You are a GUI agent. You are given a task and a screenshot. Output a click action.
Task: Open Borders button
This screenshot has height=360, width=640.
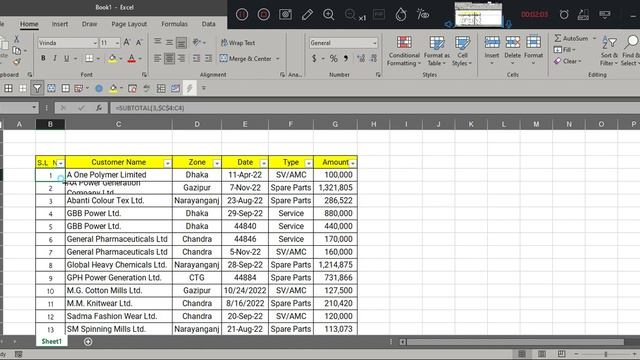point(89,58)
